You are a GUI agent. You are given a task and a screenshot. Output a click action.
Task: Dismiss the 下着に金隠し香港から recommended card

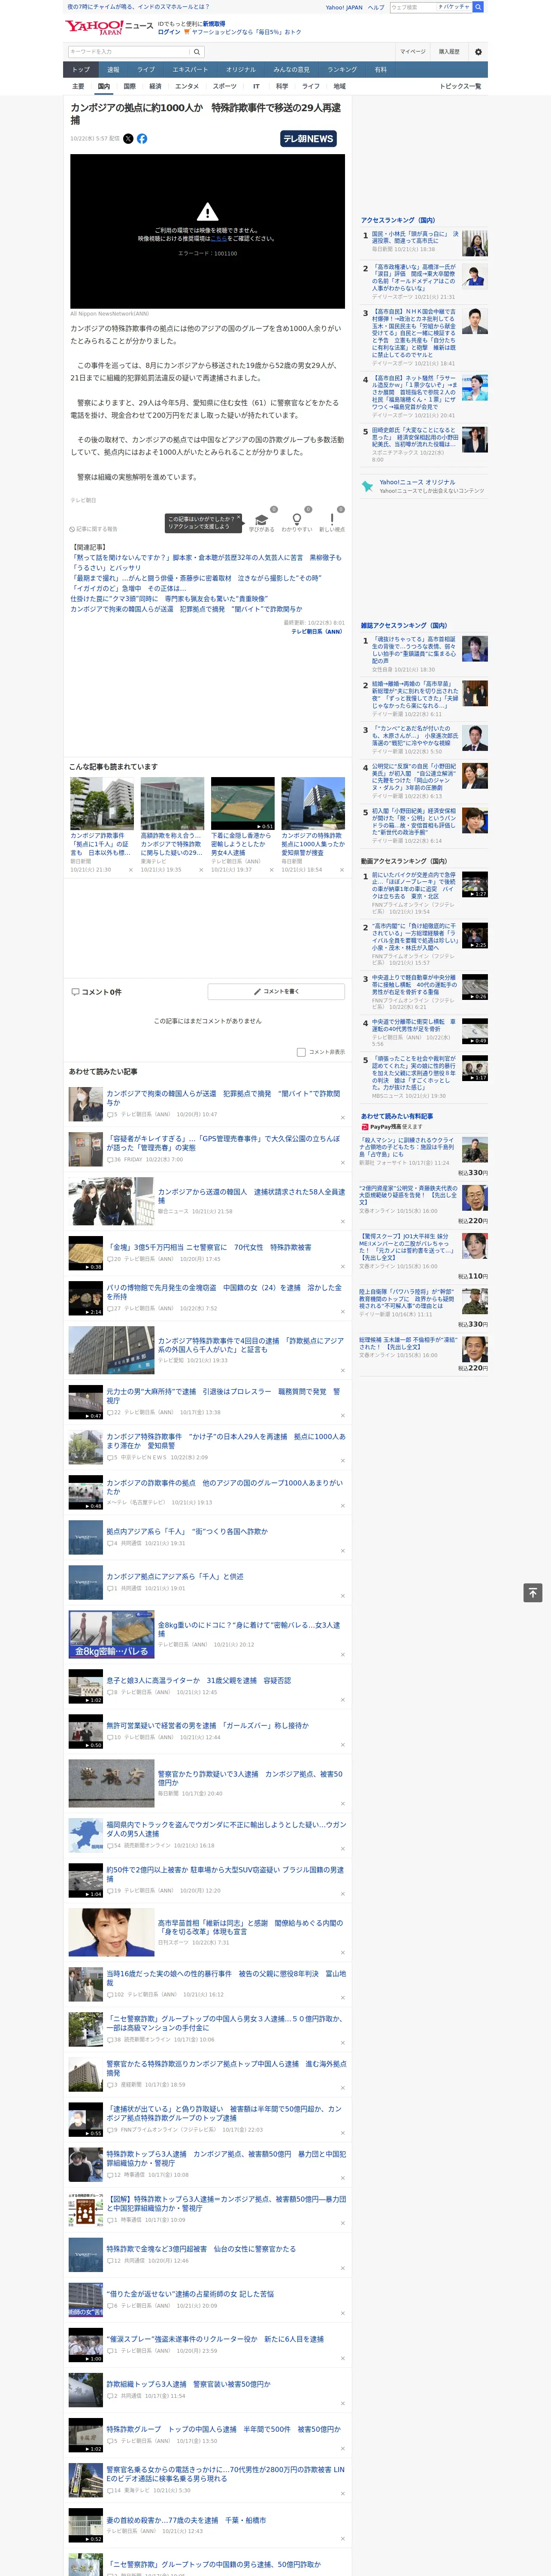(x=271, y=870)
